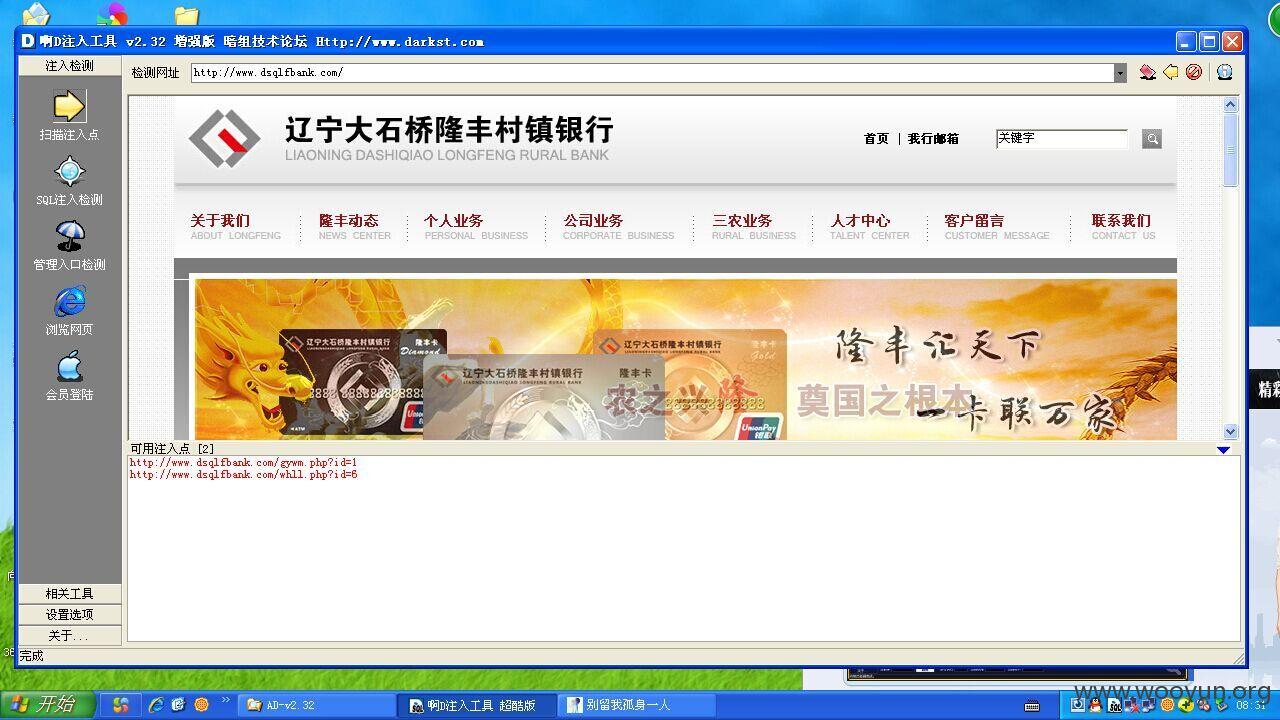
Task: Switch to AD-v2.32 taskbar window
Action: 317,705
